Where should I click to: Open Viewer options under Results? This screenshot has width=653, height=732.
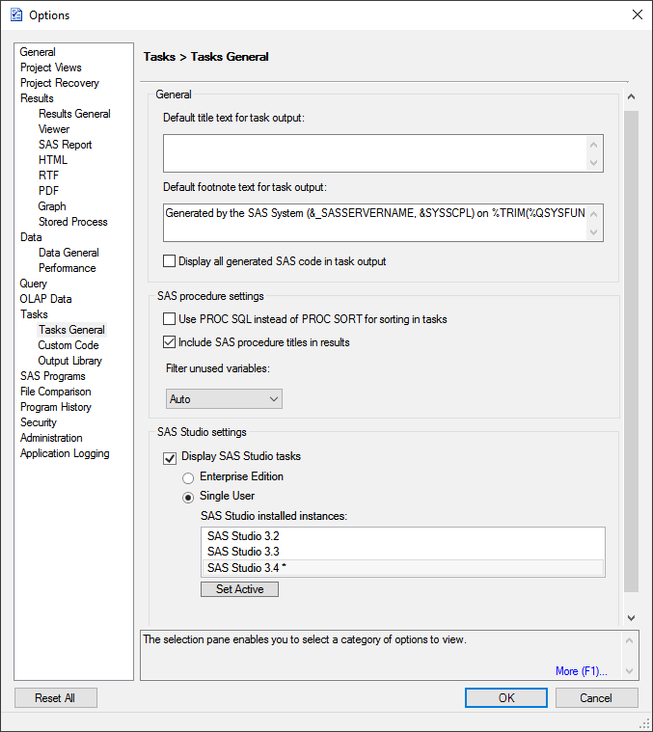(54, 129)
